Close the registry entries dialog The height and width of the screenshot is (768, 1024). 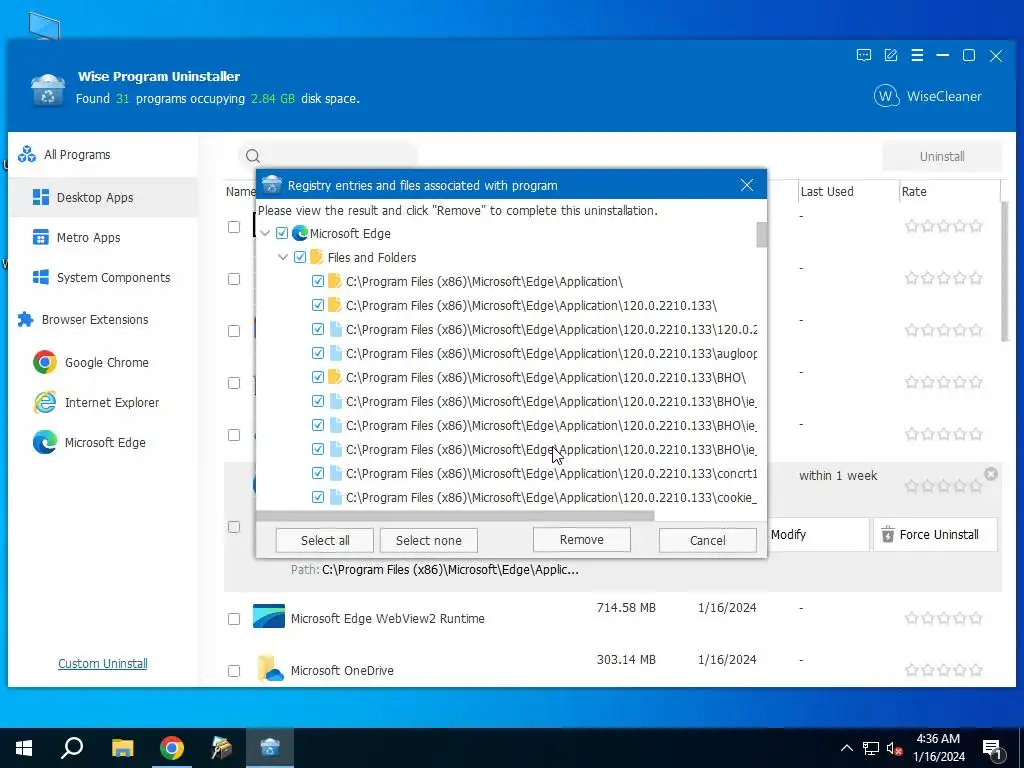coord(747,185)
